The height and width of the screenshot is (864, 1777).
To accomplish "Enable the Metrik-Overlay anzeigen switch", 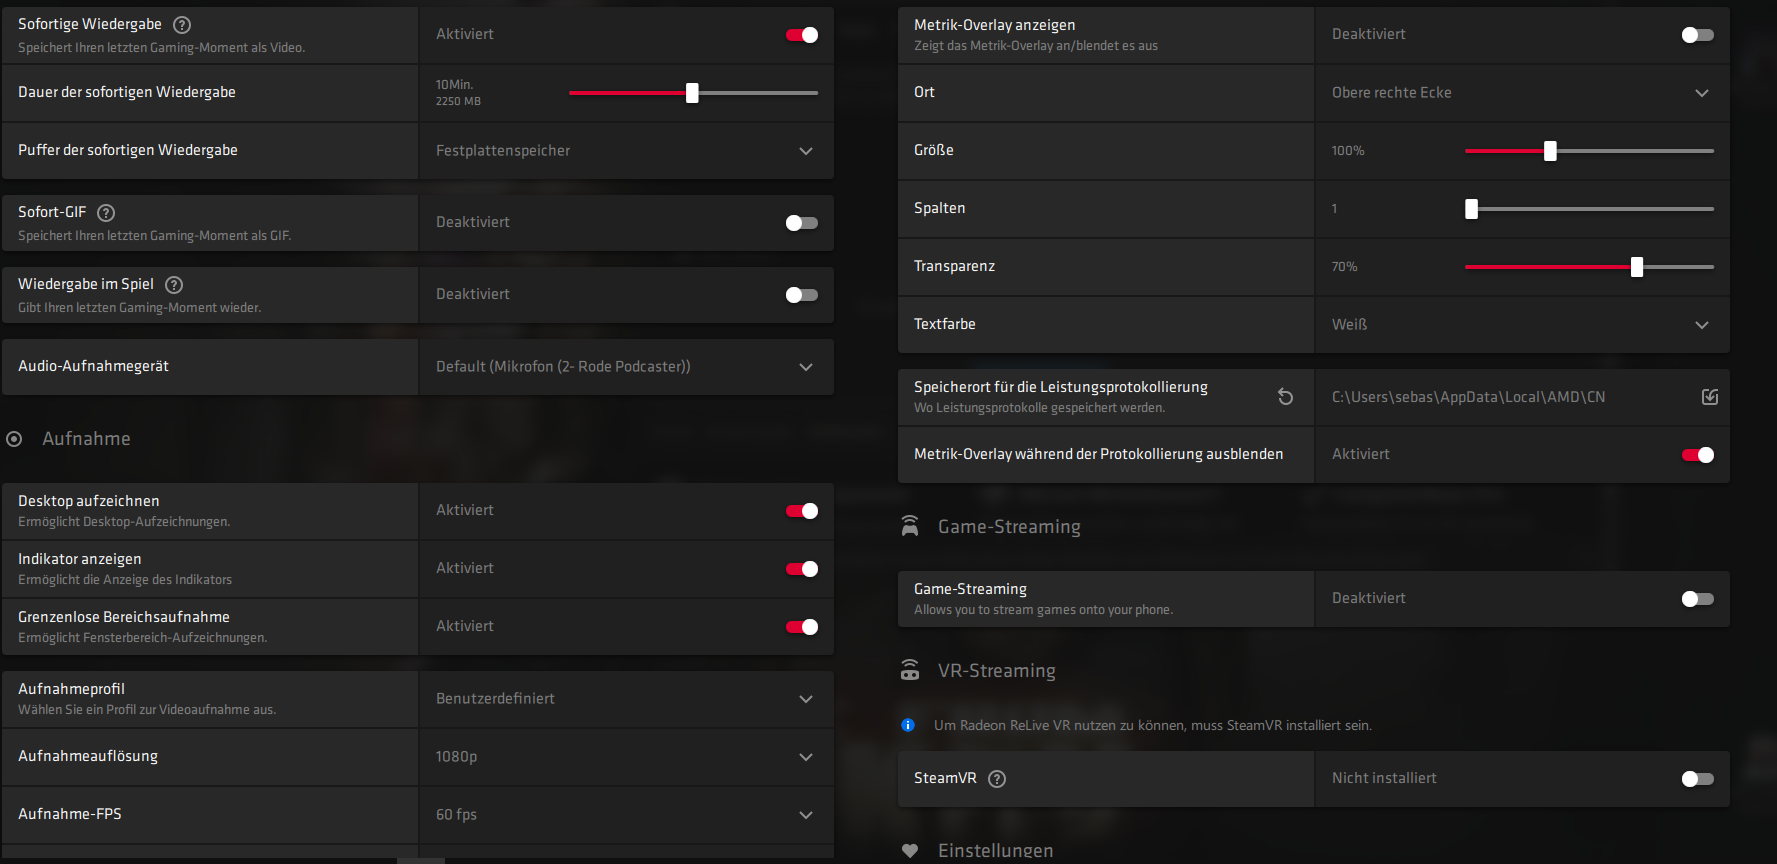I will tap(1697, 35).
